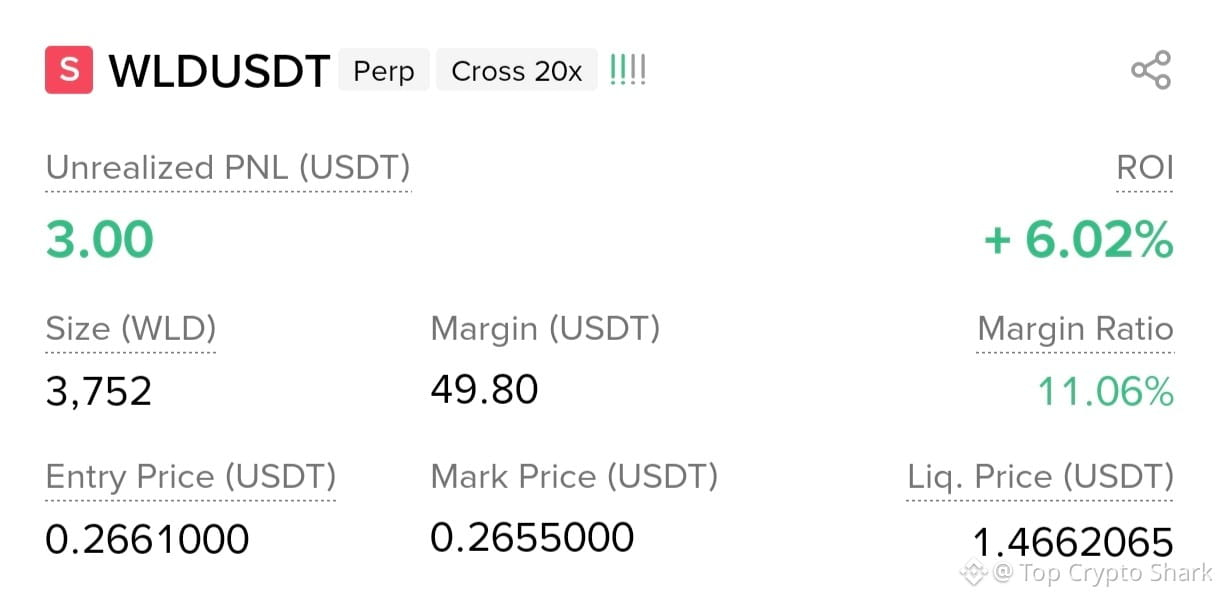Tap the Margin (USDT) label
Image resolution: width=1220 pixels, height=597 pixels.
(546, 329)
